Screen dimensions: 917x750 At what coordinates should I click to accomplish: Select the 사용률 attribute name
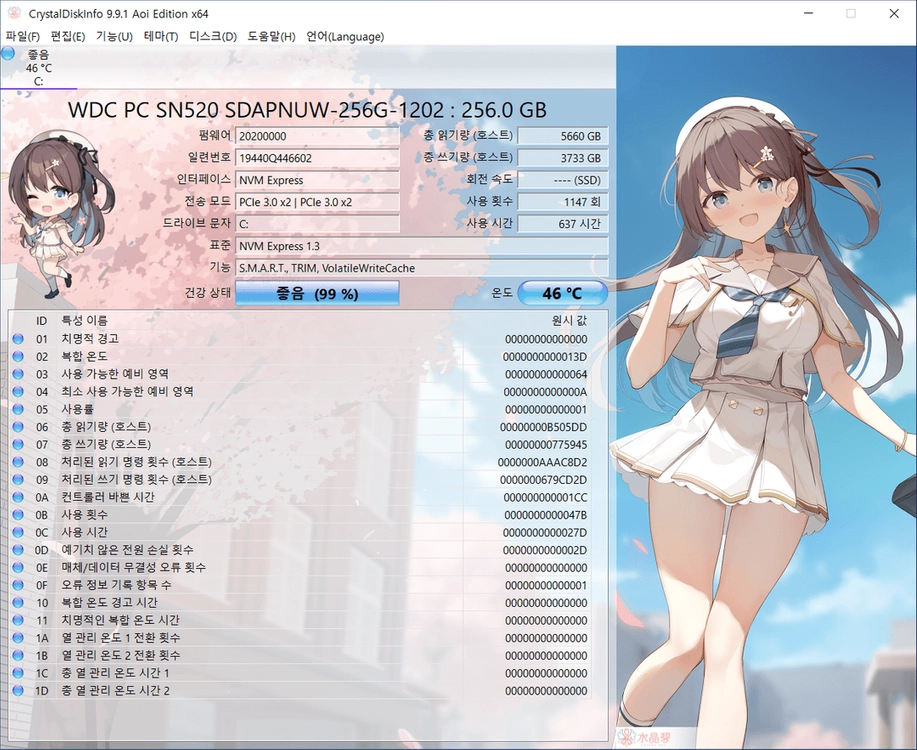78,409
